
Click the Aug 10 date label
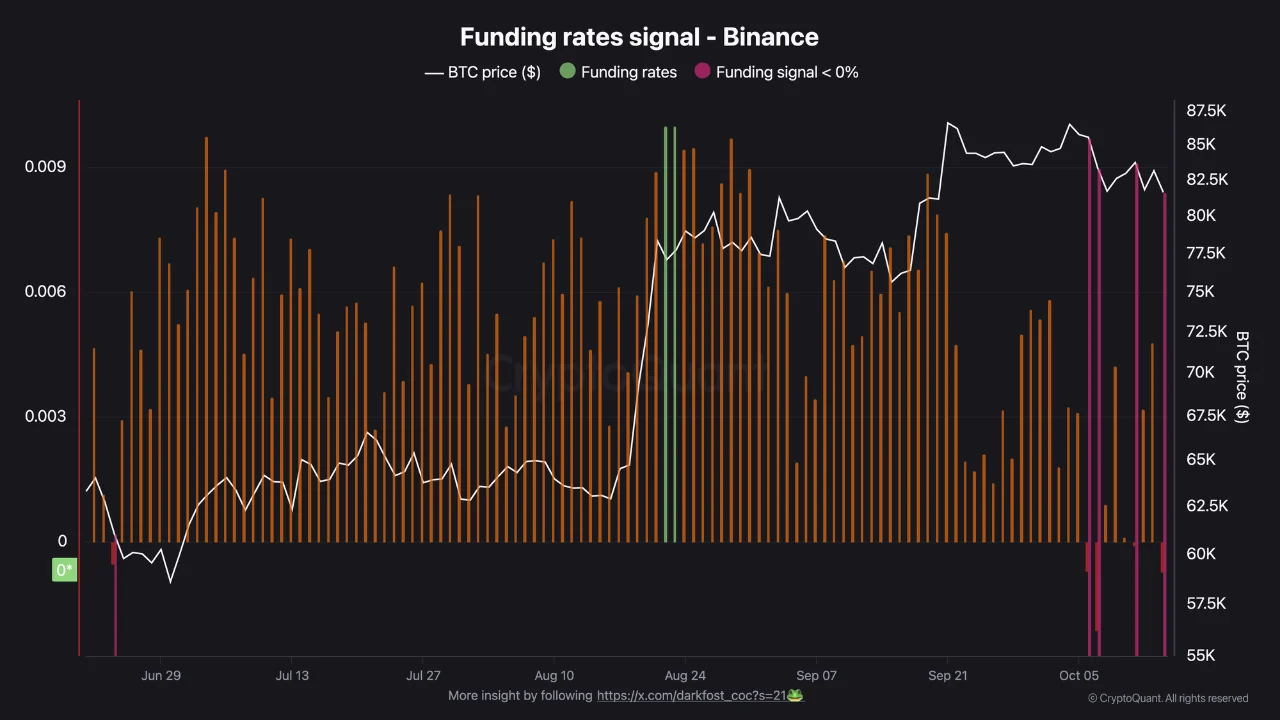[x=554, y=676]
